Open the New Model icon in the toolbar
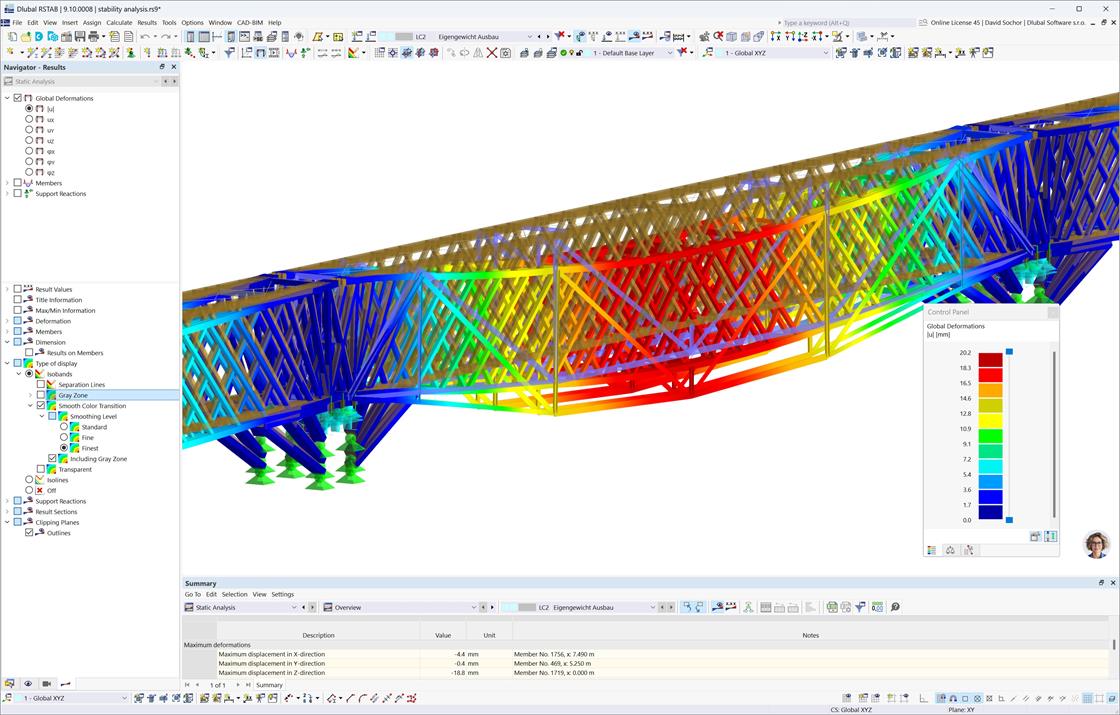The image size is (1120, 715). (x=10, y=36)
